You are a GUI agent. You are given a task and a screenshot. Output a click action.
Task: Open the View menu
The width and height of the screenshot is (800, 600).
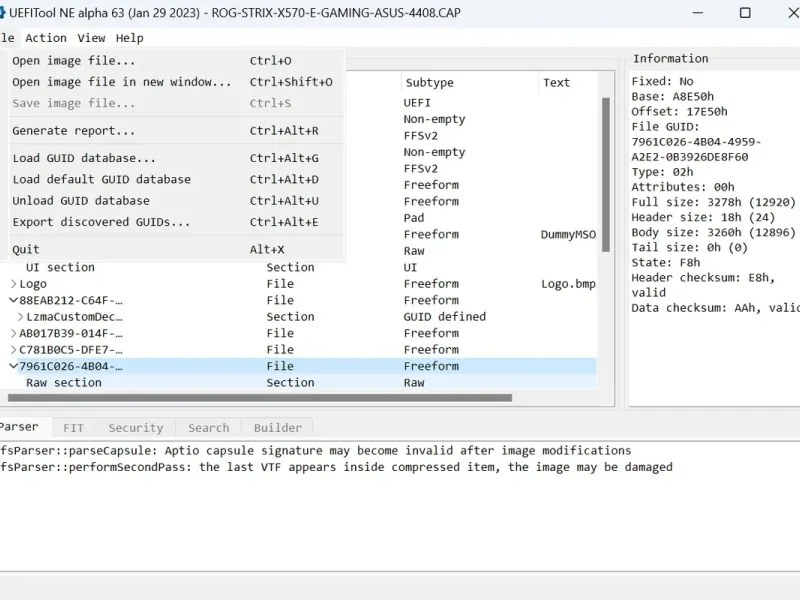pos(91,38)
